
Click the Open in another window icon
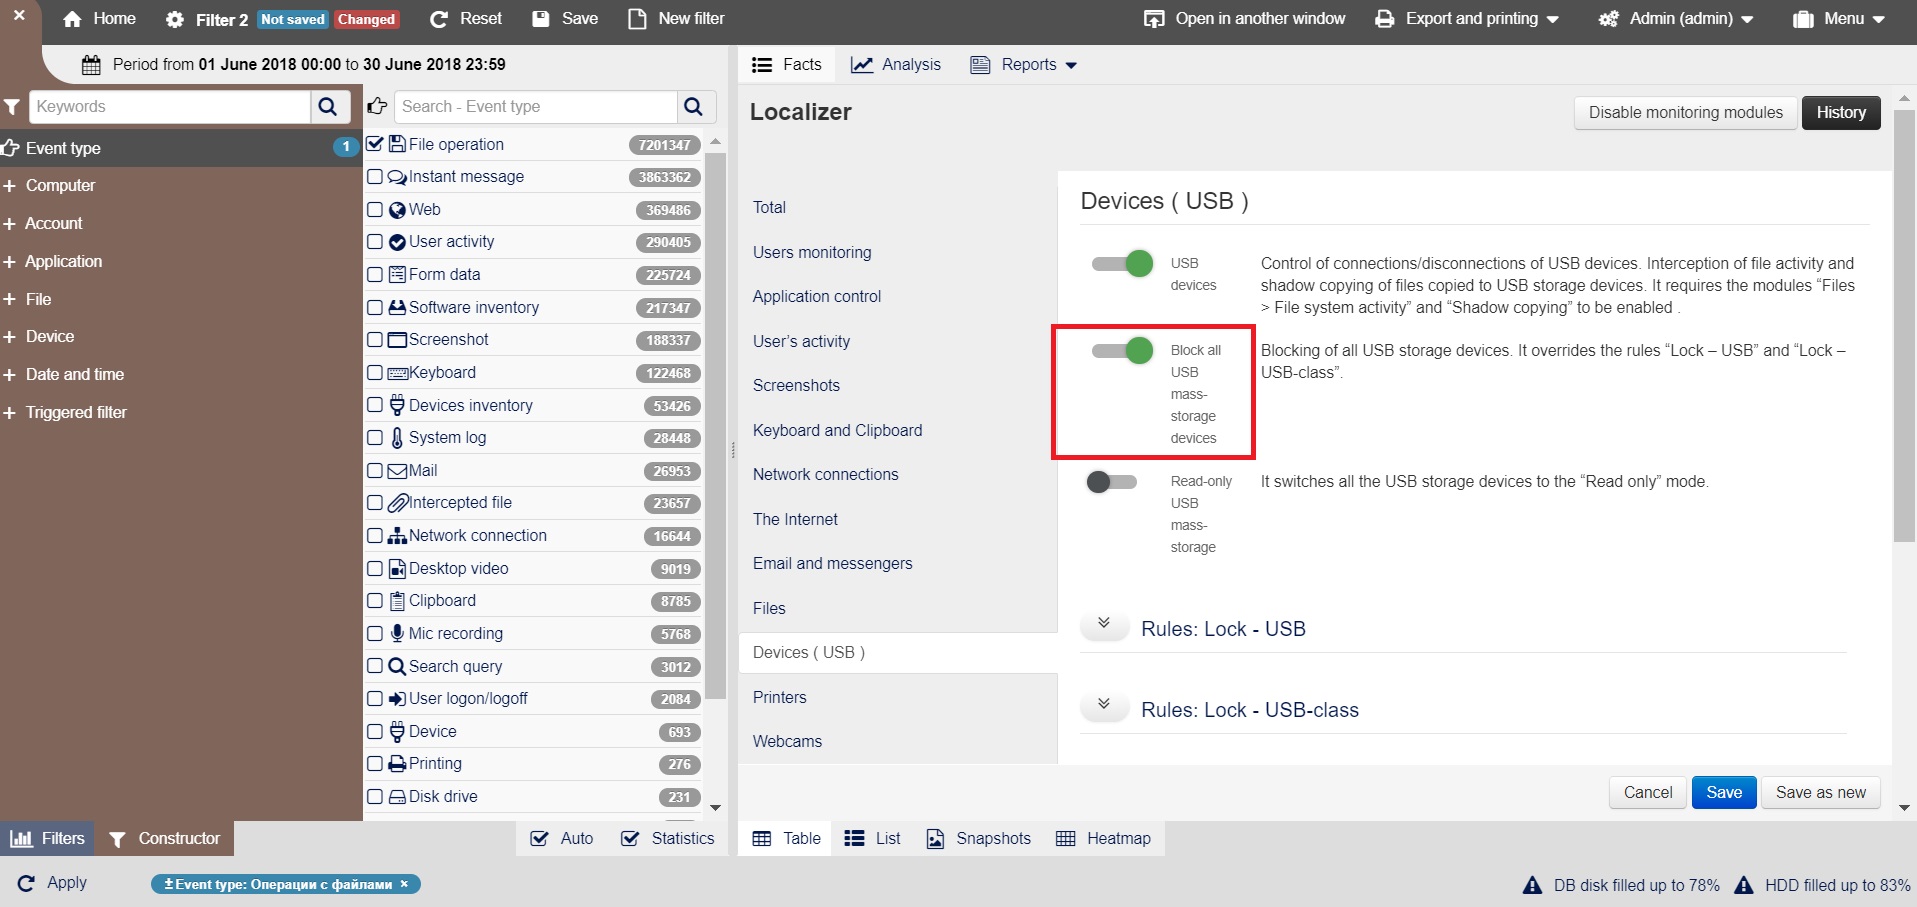tap(1154, 19)
